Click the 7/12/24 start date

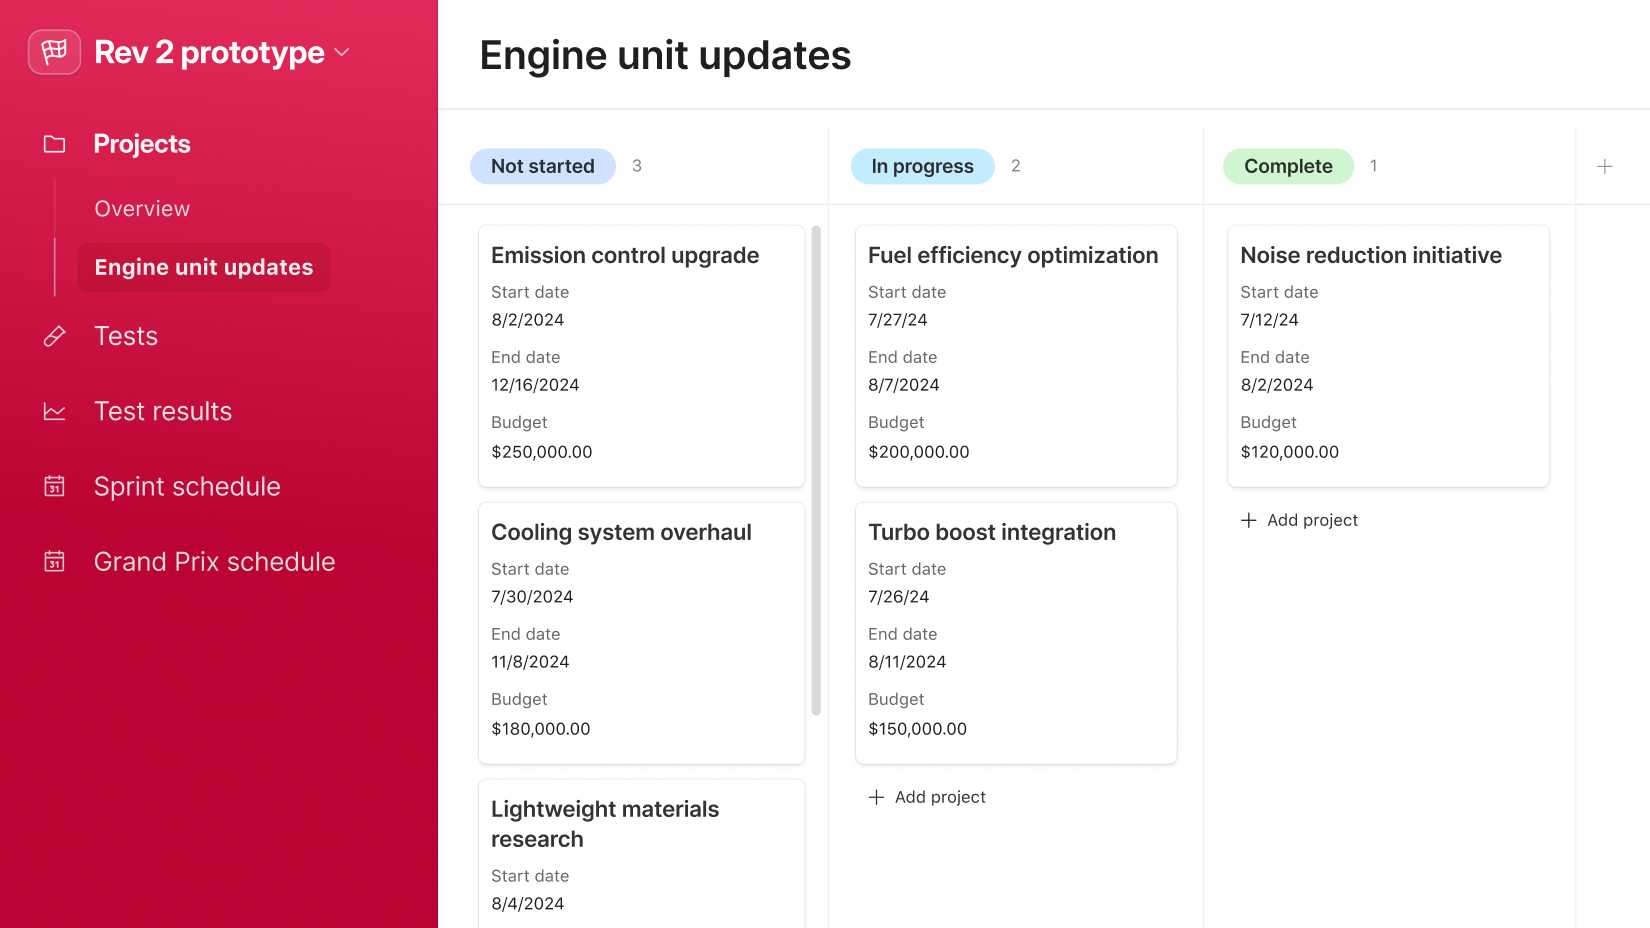[x=1270, y=320]
